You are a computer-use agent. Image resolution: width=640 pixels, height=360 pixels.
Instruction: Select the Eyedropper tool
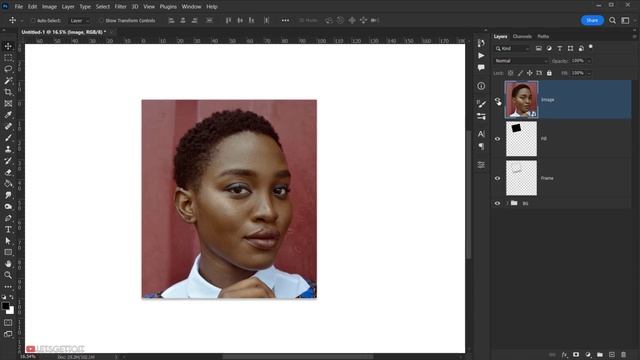[8, 115]
